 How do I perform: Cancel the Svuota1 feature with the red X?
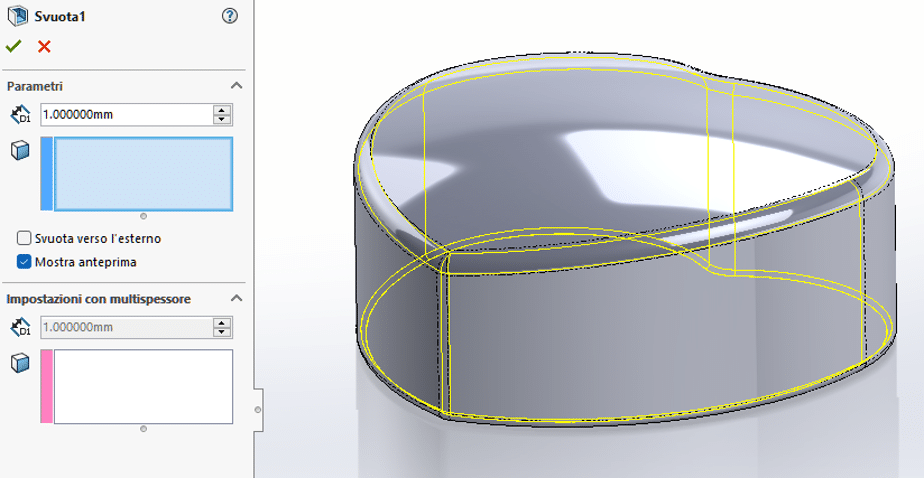click(44, 46)
